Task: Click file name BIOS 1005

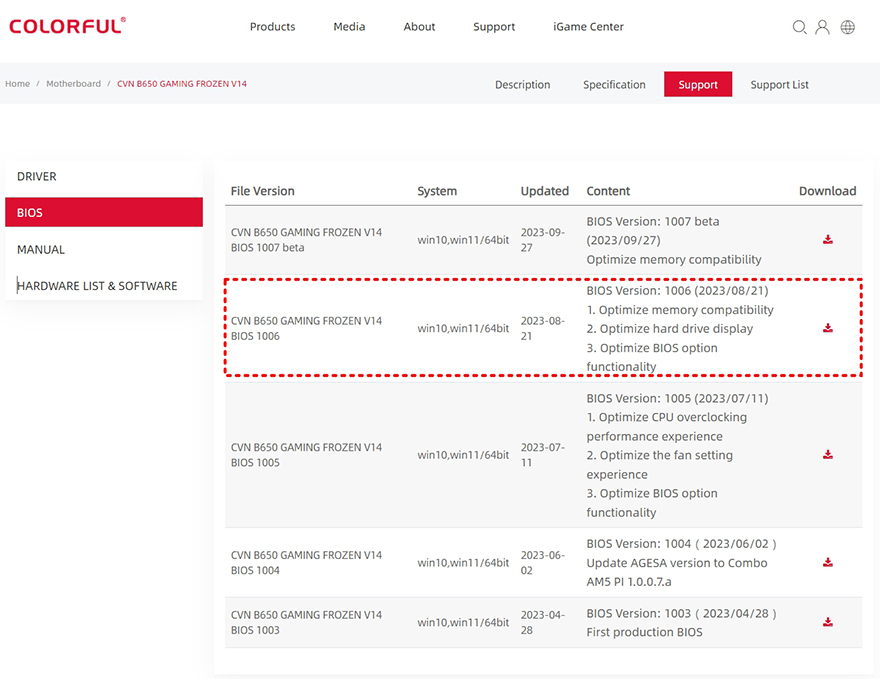Action: pos(306,455)
